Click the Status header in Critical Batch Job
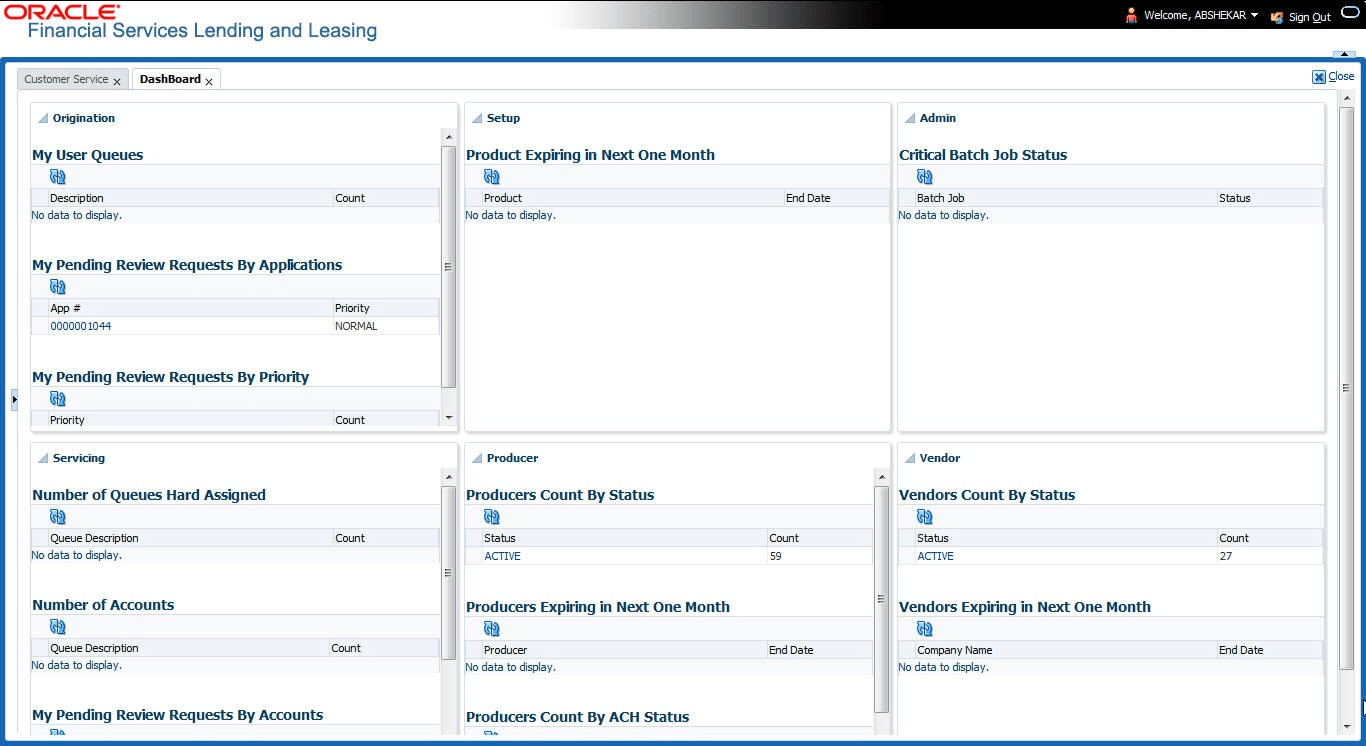Screen dimensions: 1366x746 tap(1270, 198)
